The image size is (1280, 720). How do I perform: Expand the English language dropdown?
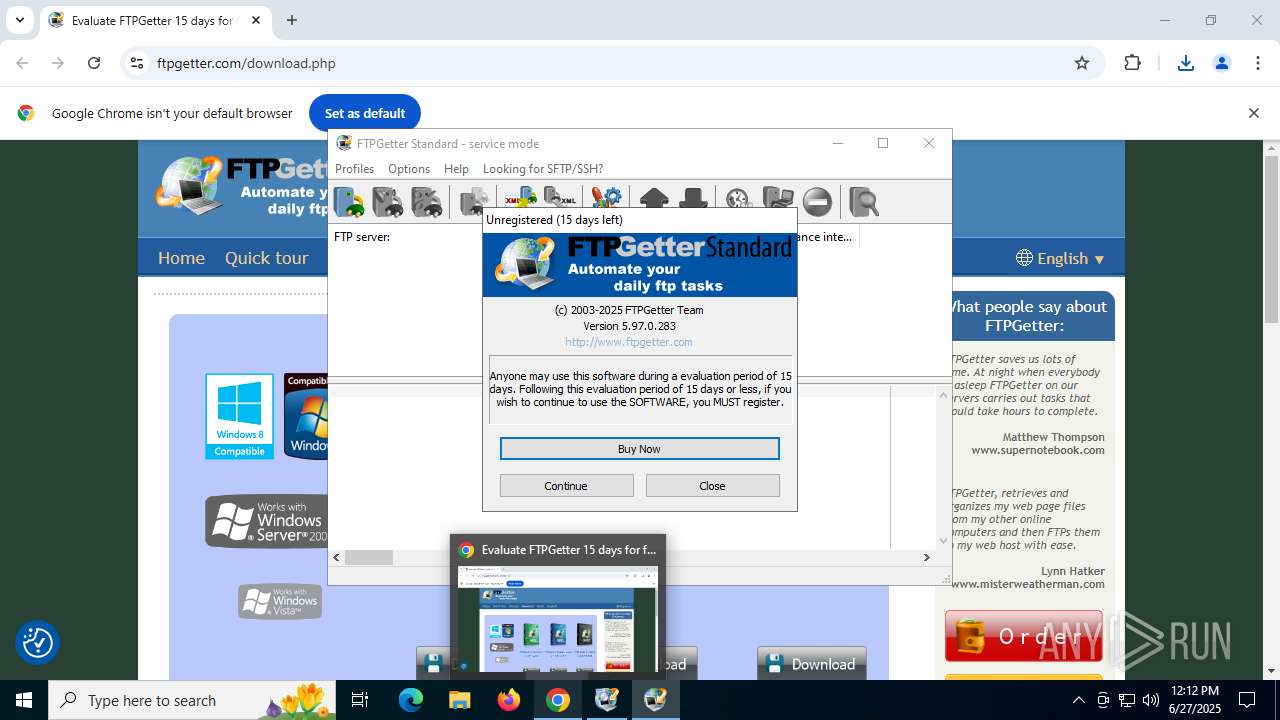1060,258
